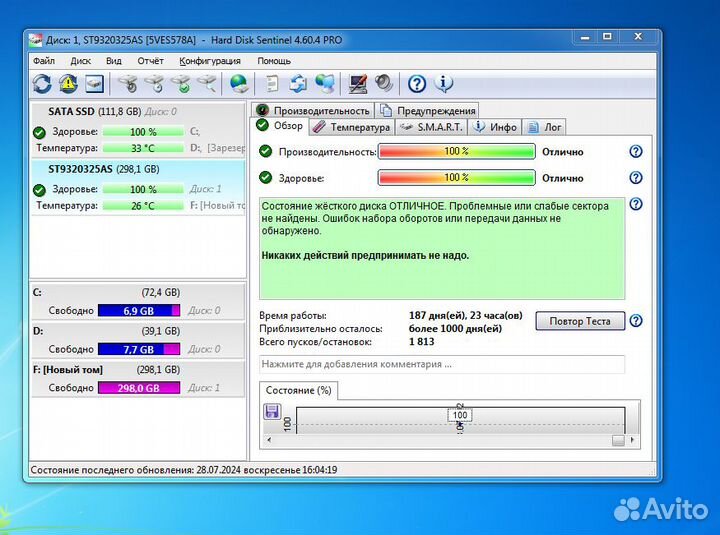Image resolution: width=720 pixels, height=535 pixels.
Task: Switch to the Температура tab
Action: [351, 127]
